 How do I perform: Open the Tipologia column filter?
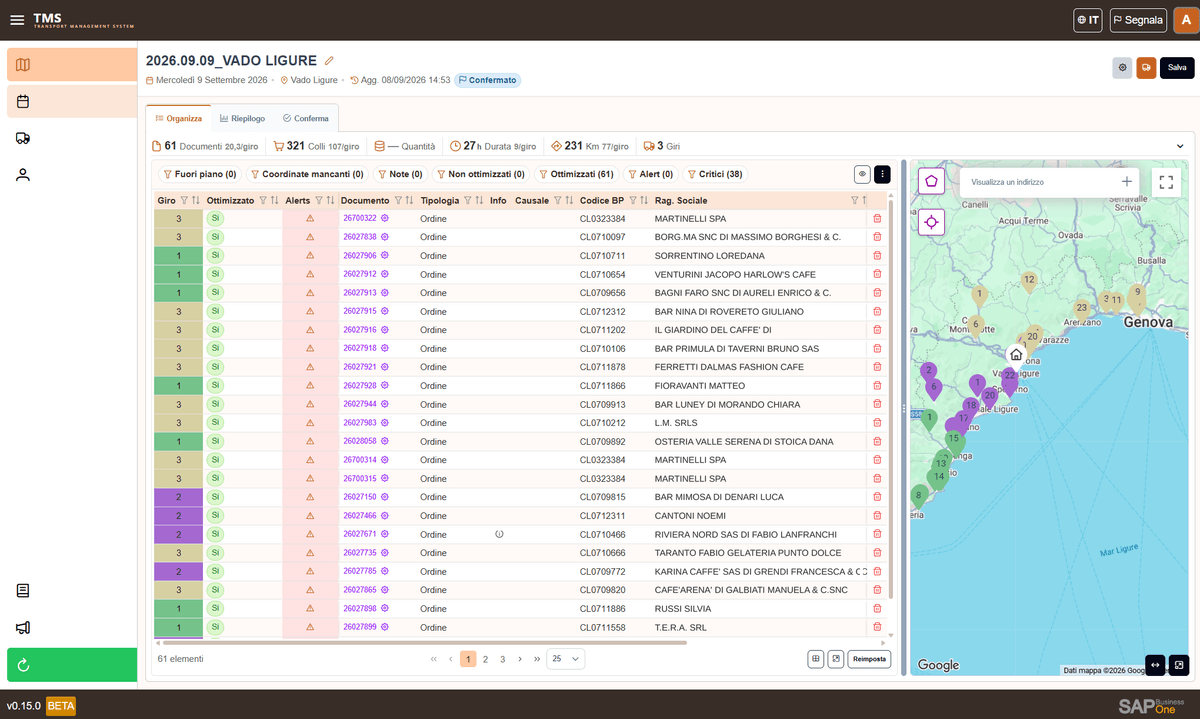[x=467, y=200]
